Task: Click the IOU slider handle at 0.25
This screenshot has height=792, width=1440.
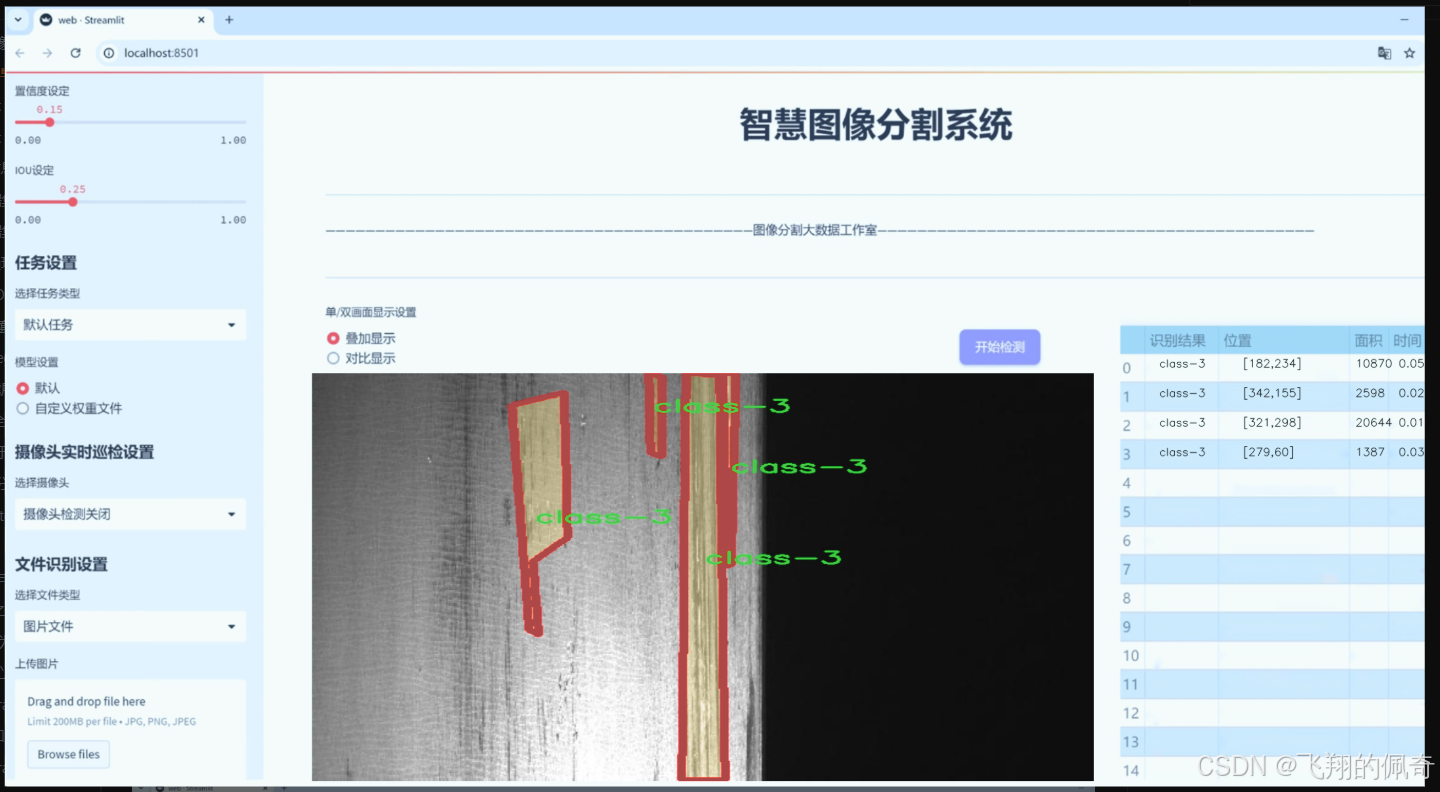Action: (72, 201)
